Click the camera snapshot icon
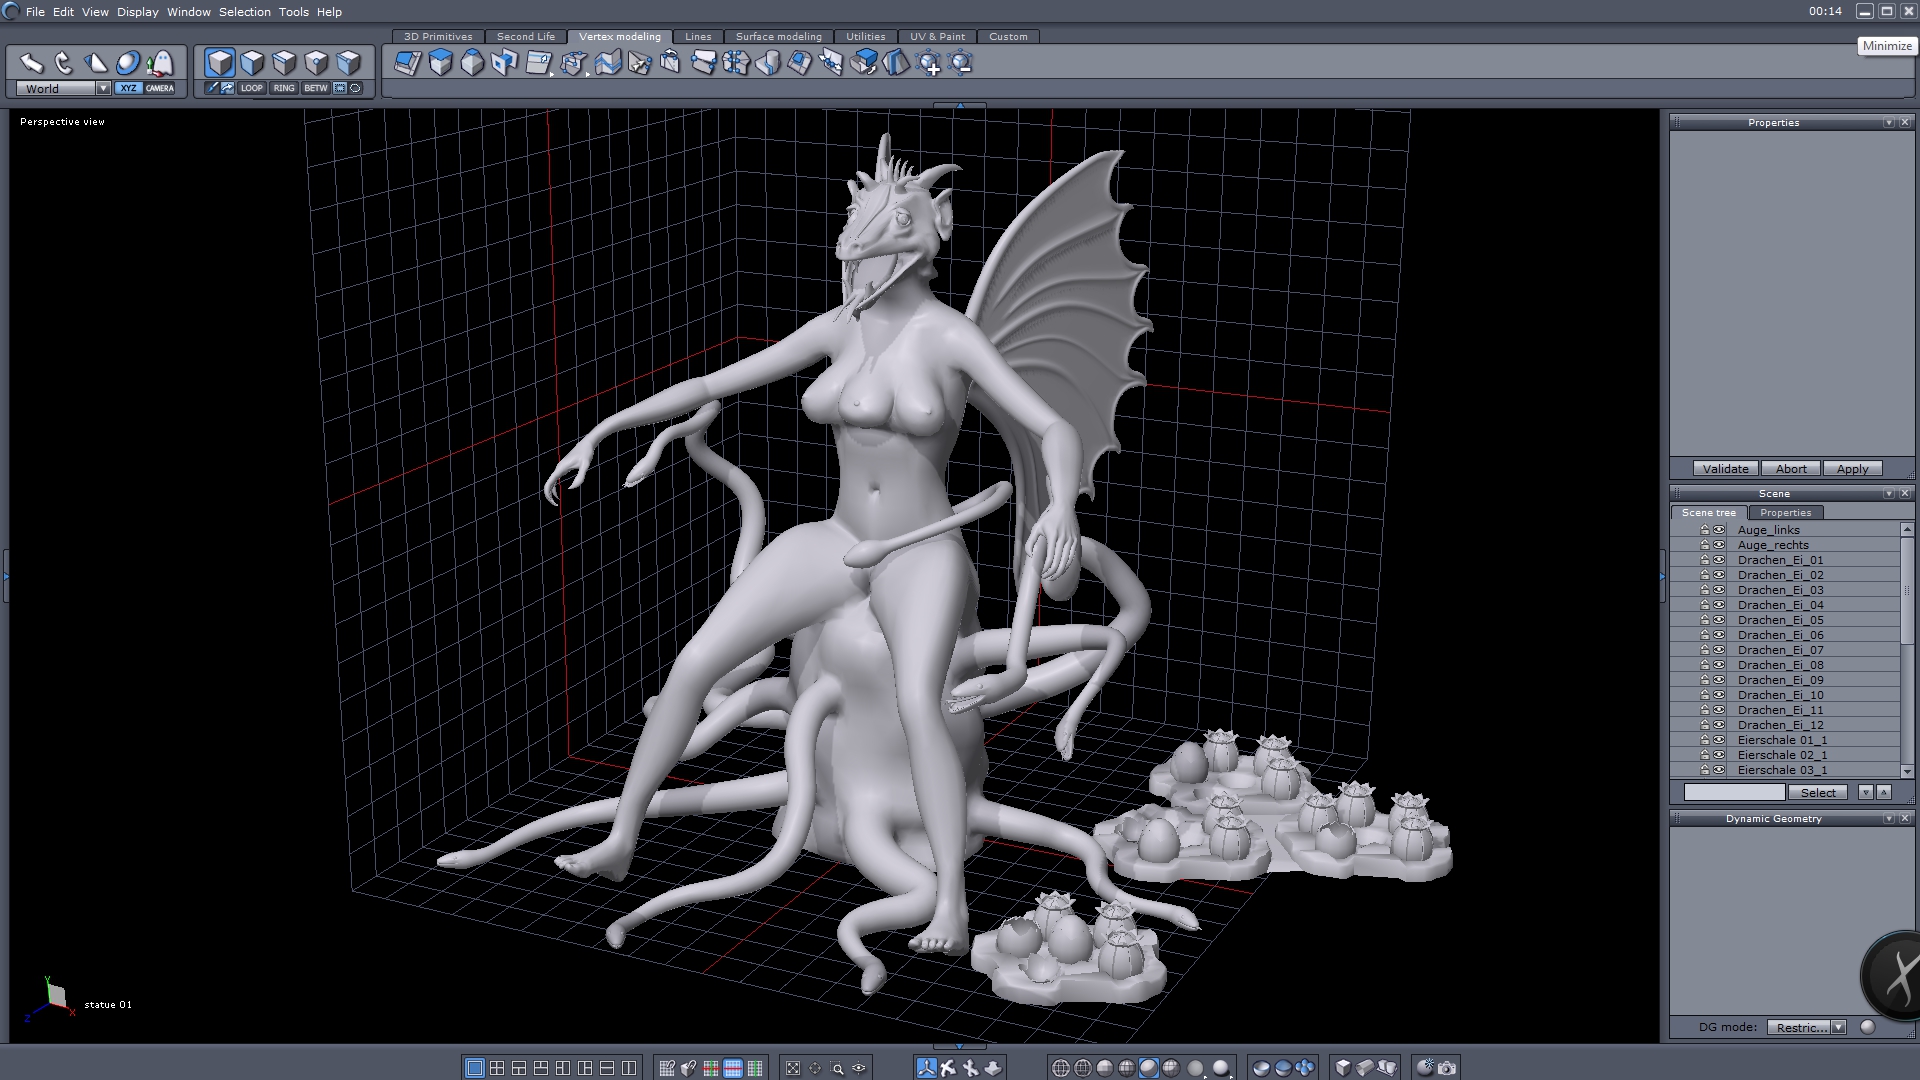 (x=1447, y=1068)
